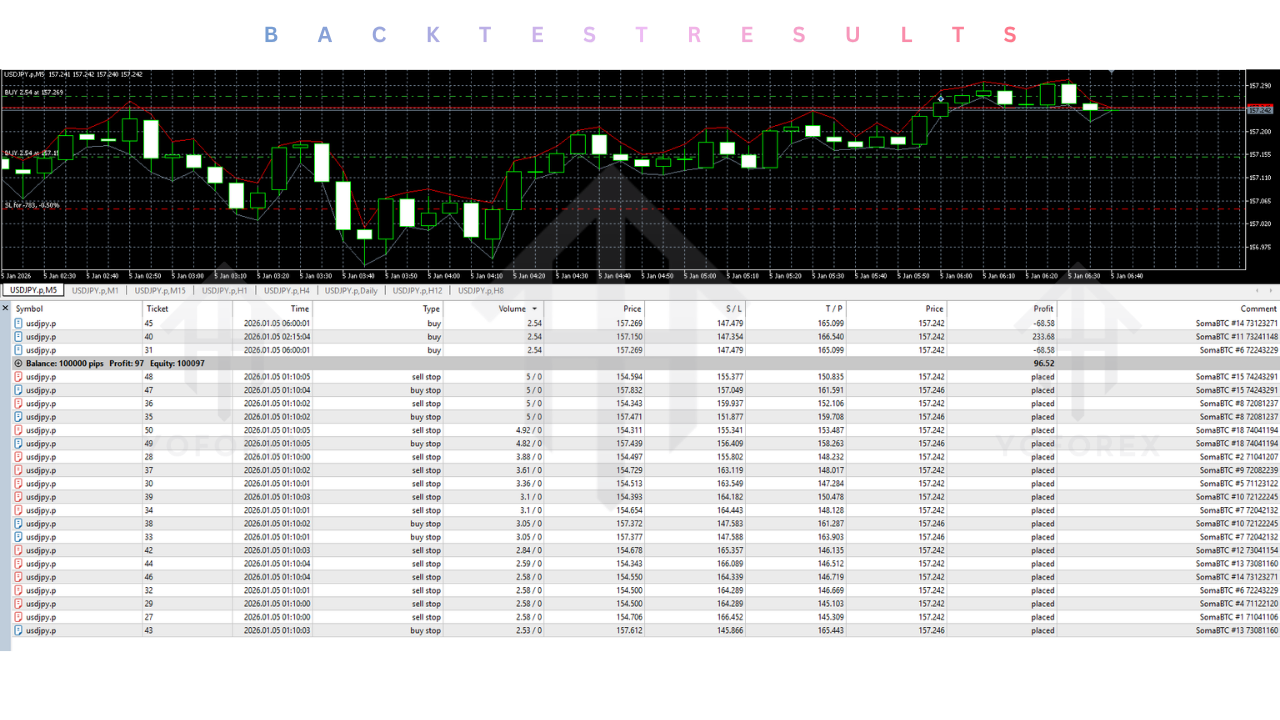
Task: Click the volume cell 4.92 / 0
Action: tap(527, 430)
